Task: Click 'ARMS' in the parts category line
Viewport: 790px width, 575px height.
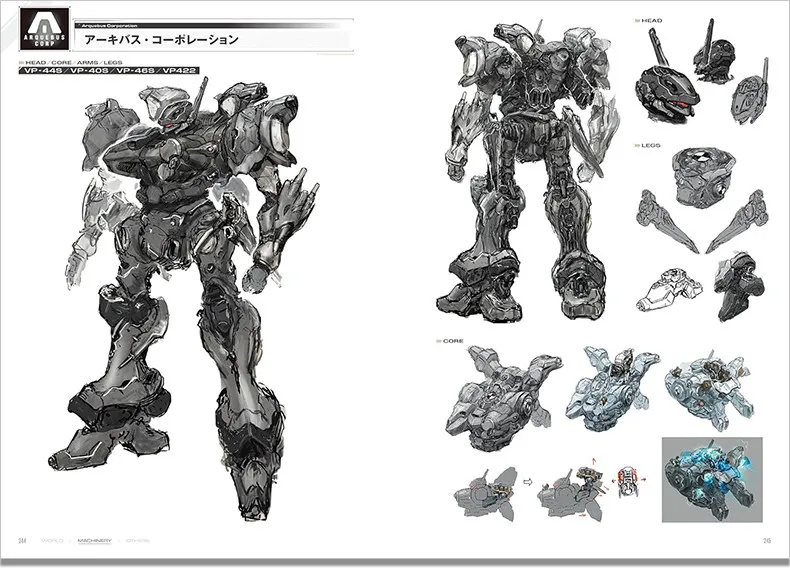Action: tap(87, 62)
